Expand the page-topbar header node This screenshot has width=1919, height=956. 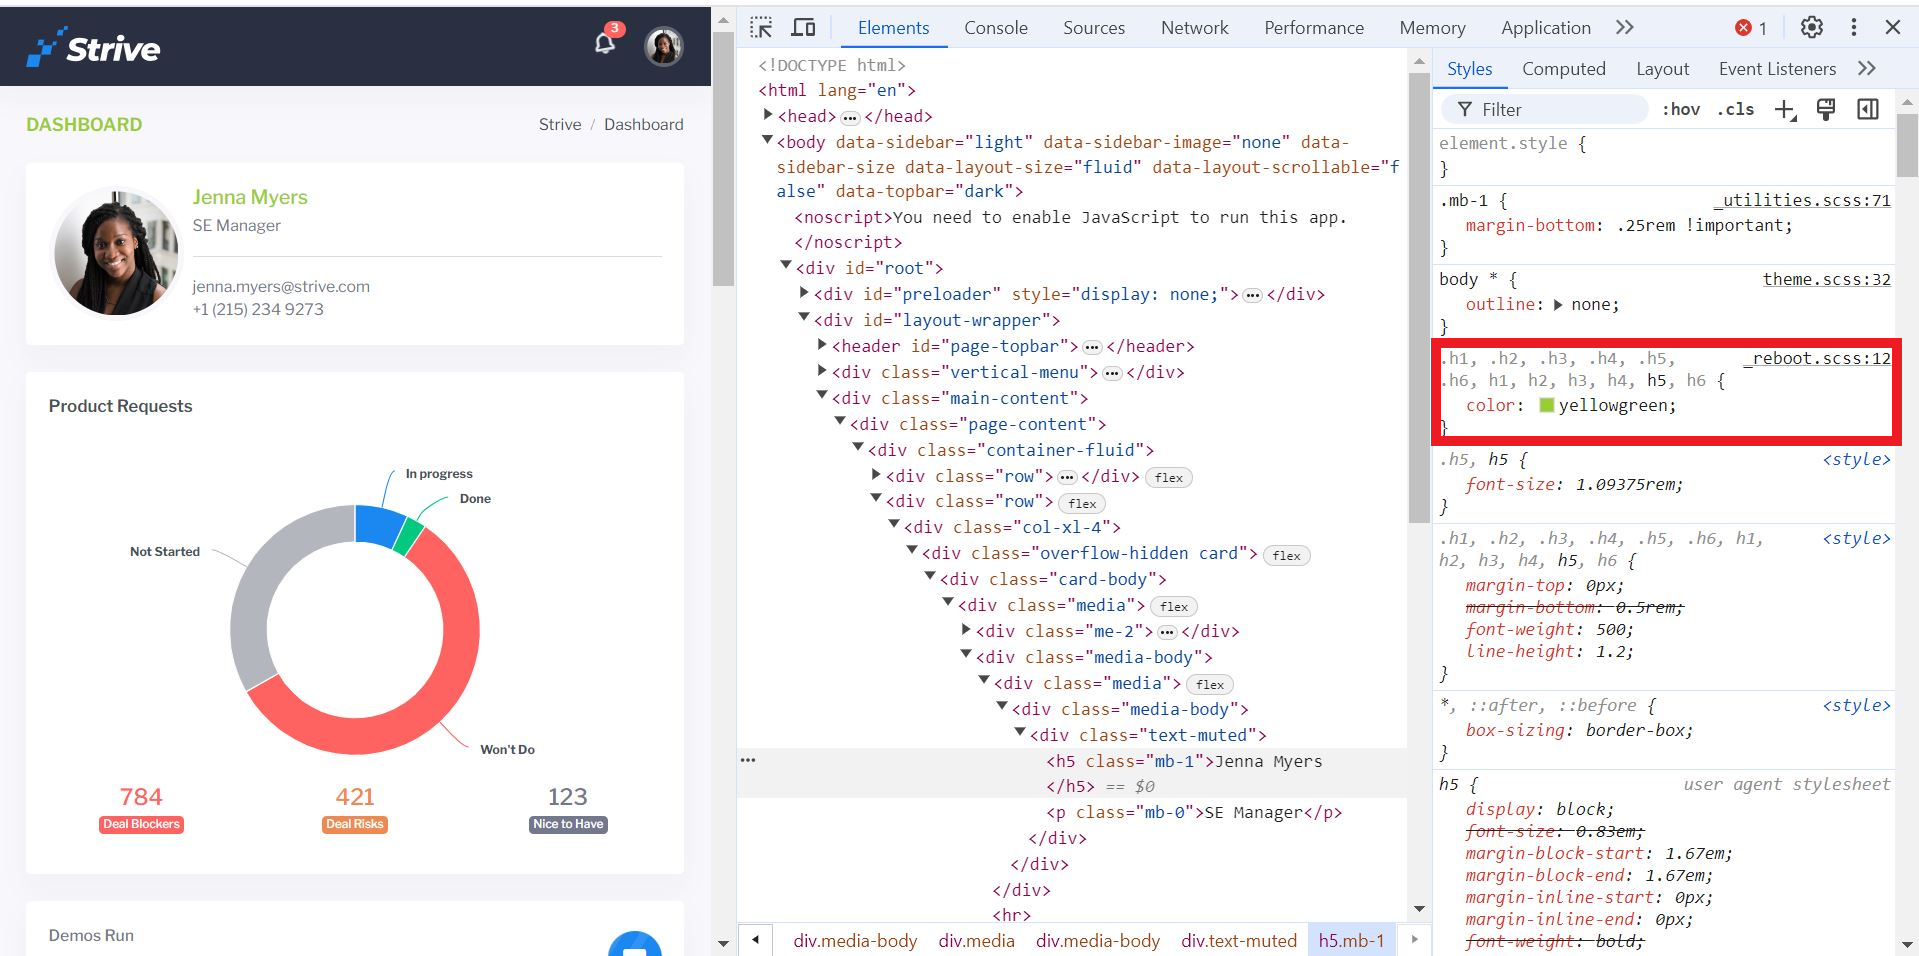tap(822, 345)
